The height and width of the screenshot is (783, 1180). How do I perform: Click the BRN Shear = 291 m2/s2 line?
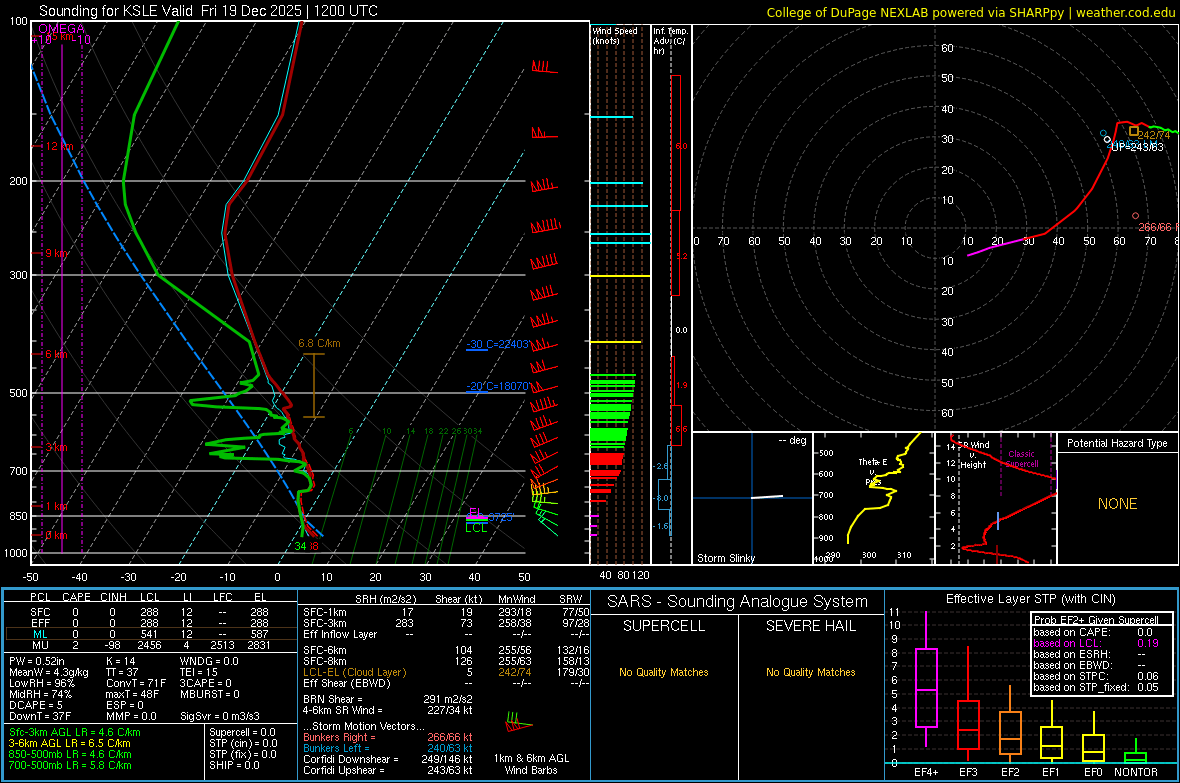pos(388,699)
